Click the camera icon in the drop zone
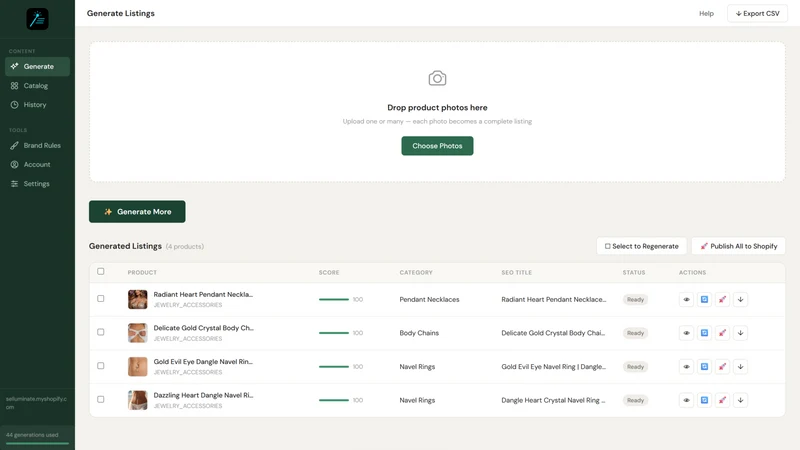 (x=437, y=78)
